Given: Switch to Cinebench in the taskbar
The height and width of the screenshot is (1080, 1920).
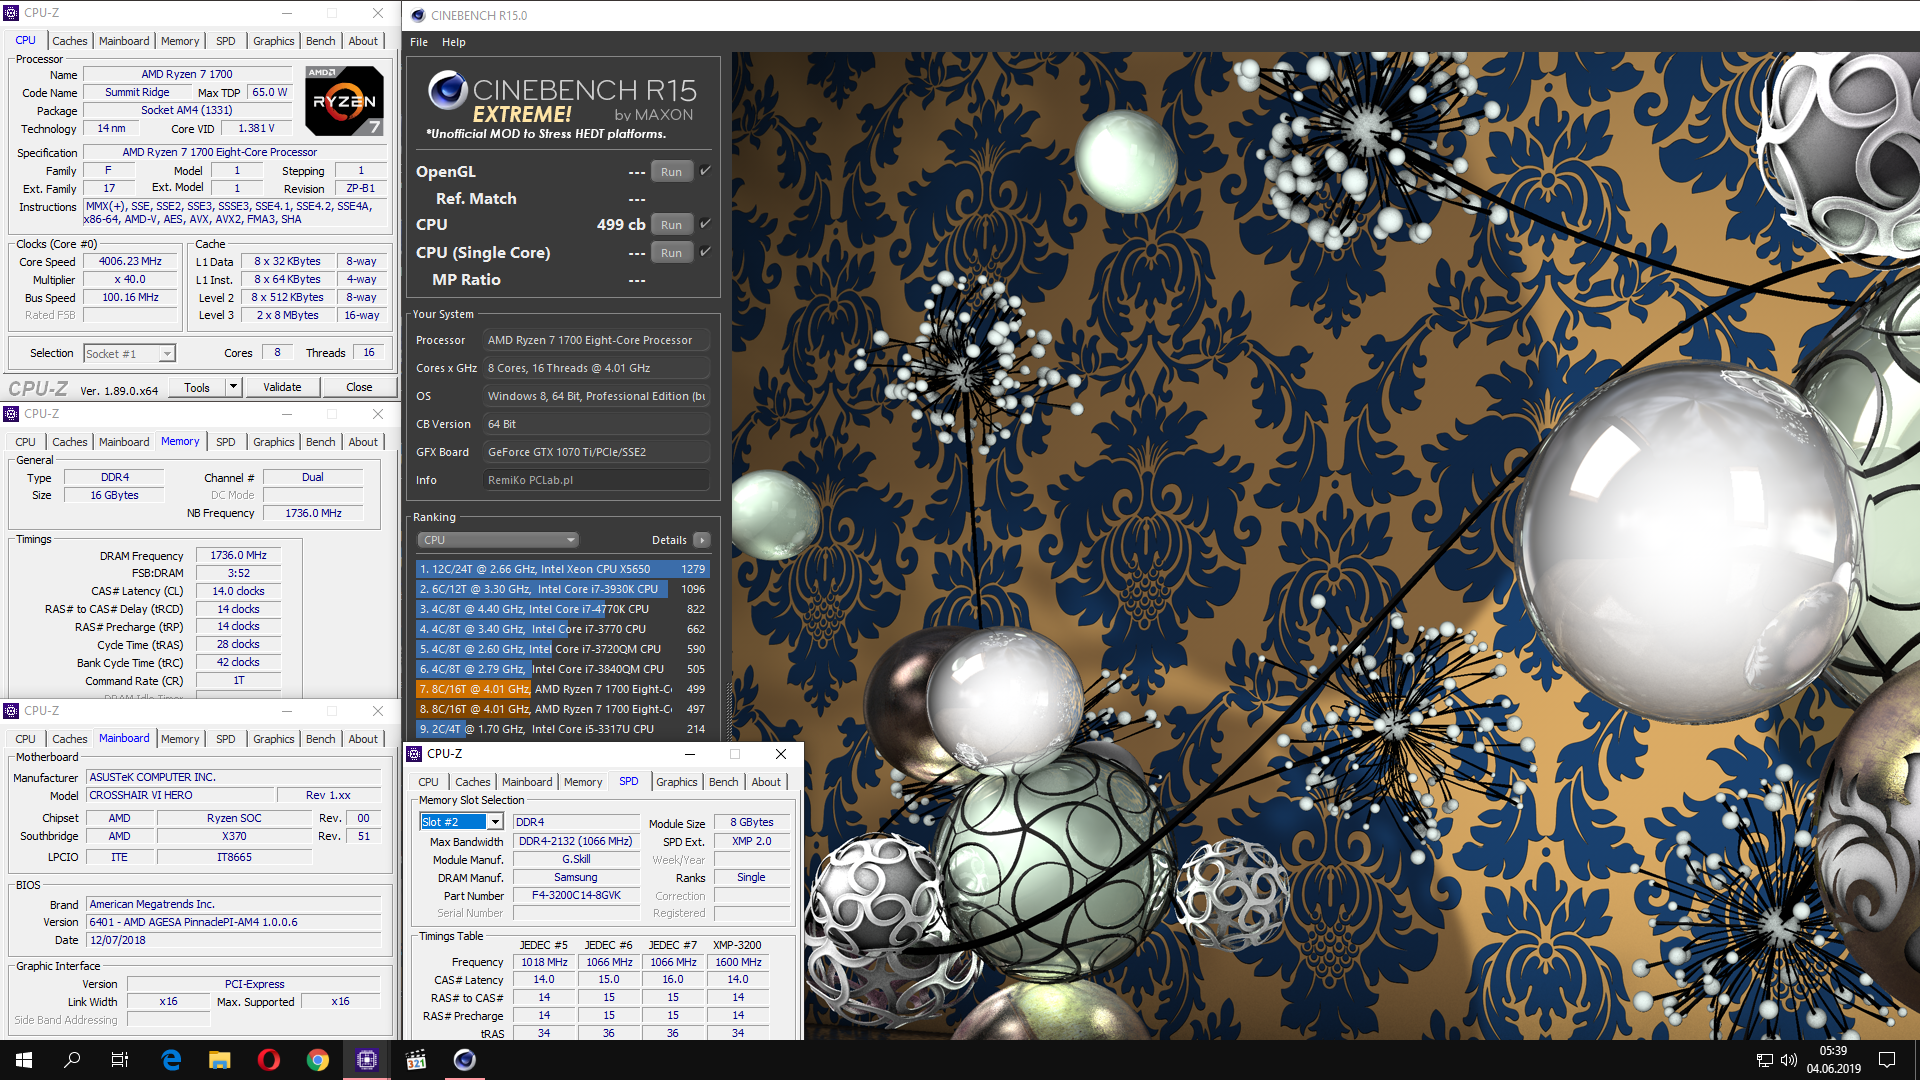Looking at the screenshot, I should pyautogui.click(x=465, y=1060).
